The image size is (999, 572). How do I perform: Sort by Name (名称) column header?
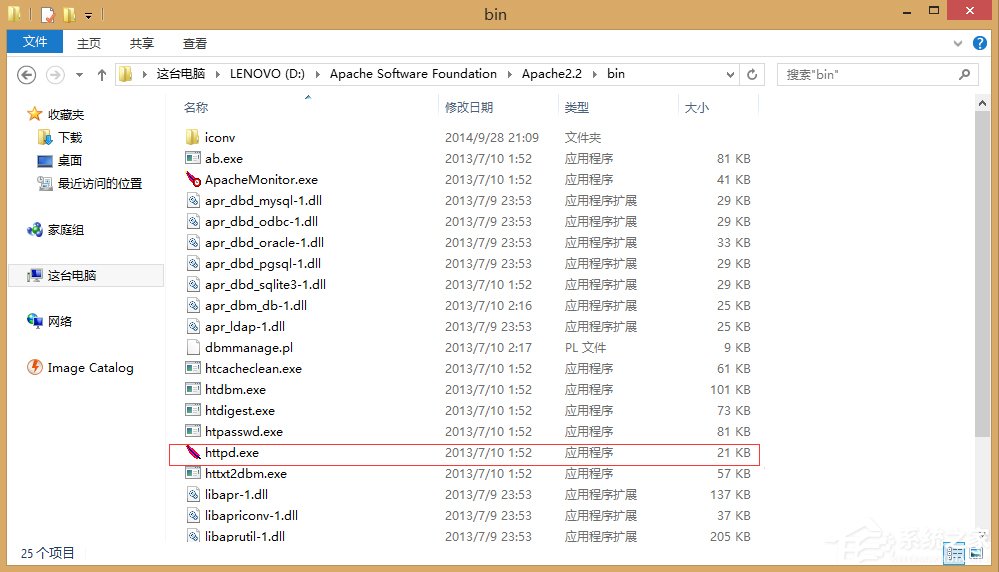196,108
